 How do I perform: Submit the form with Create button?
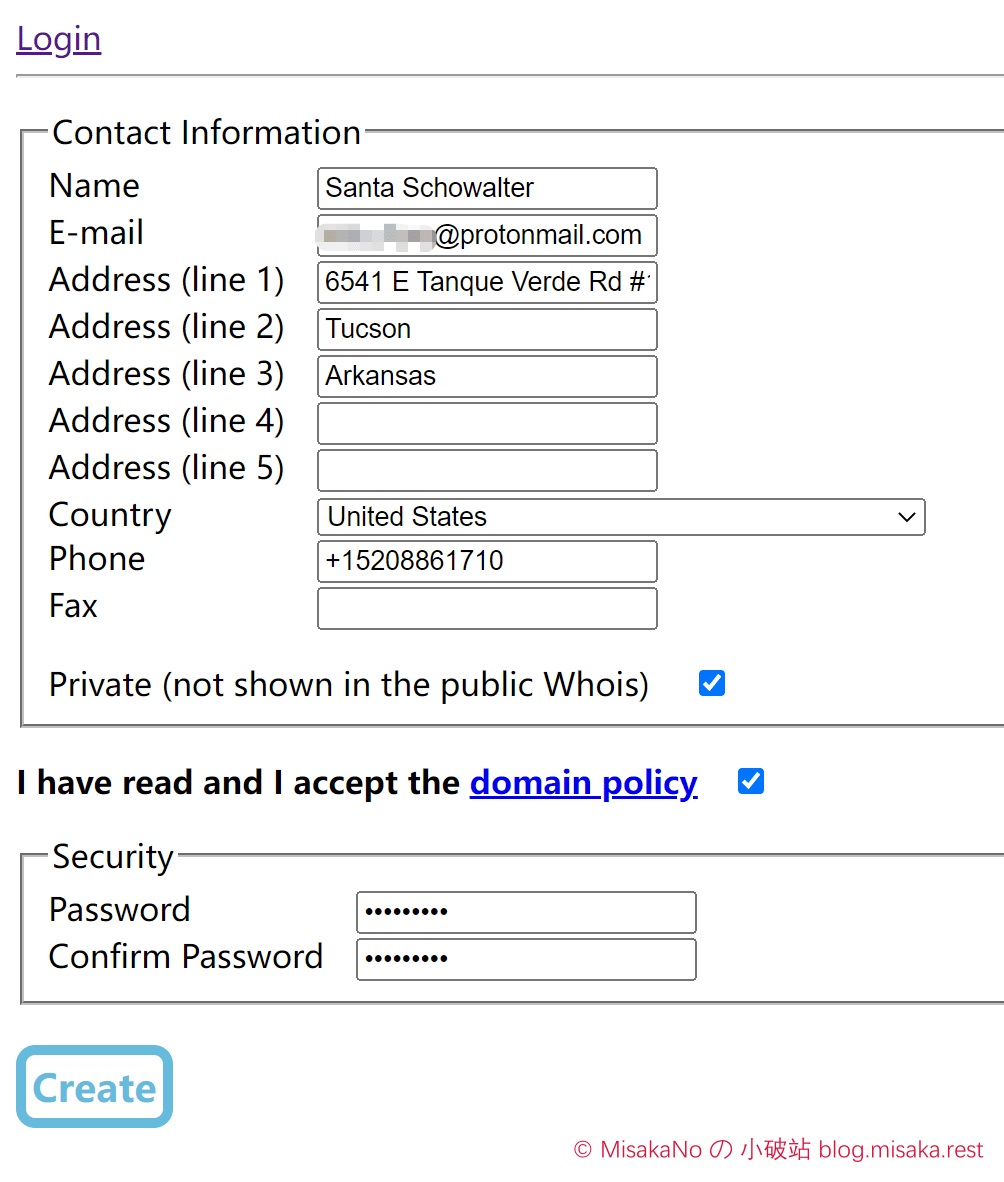click(94, 1086)
